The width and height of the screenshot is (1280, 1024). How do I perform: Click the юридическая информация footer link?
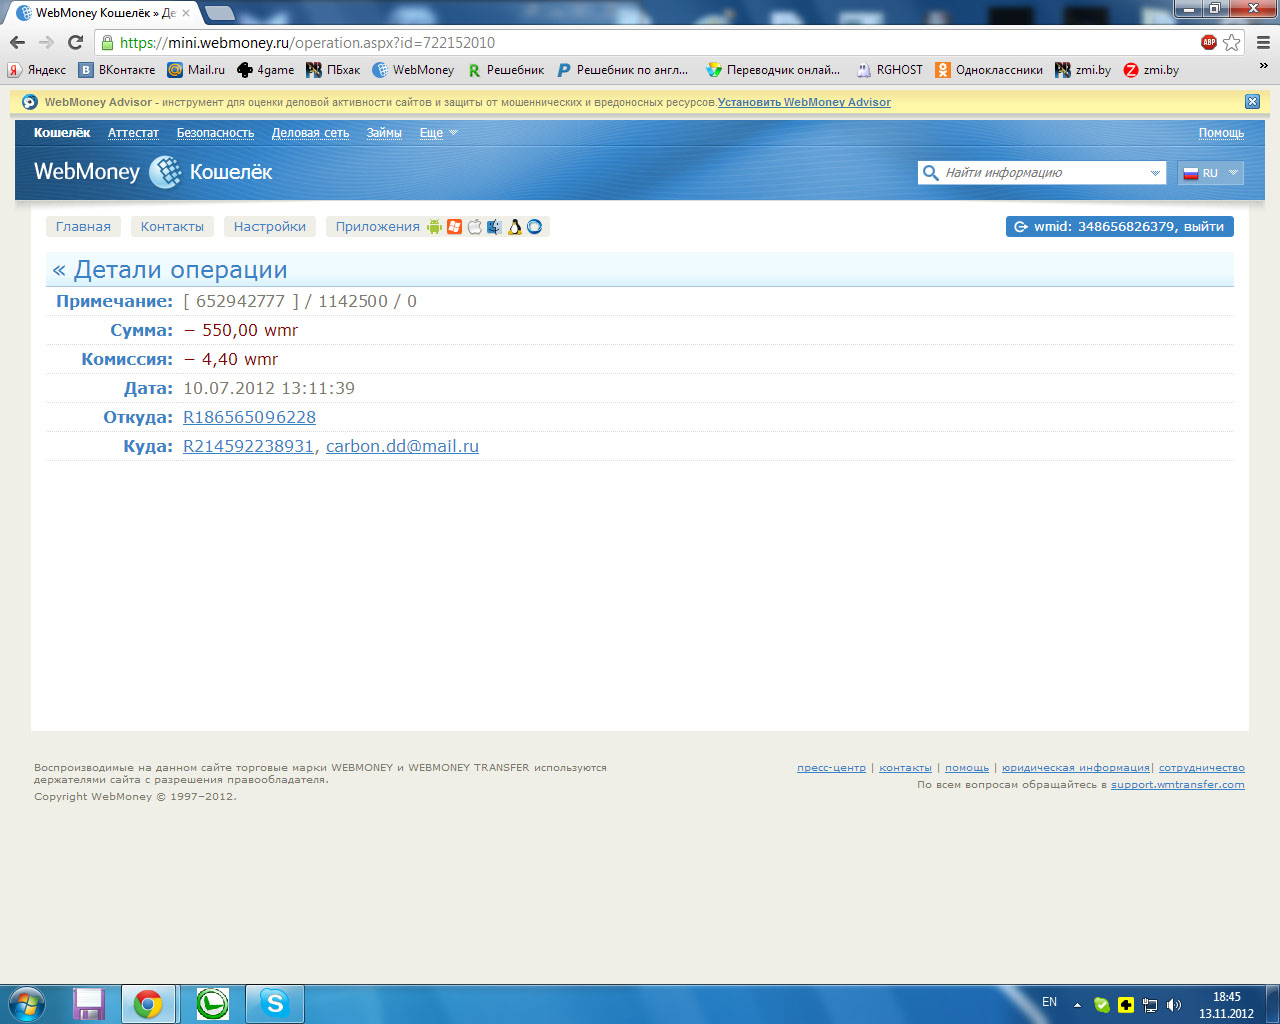[x=1076, y=768]
